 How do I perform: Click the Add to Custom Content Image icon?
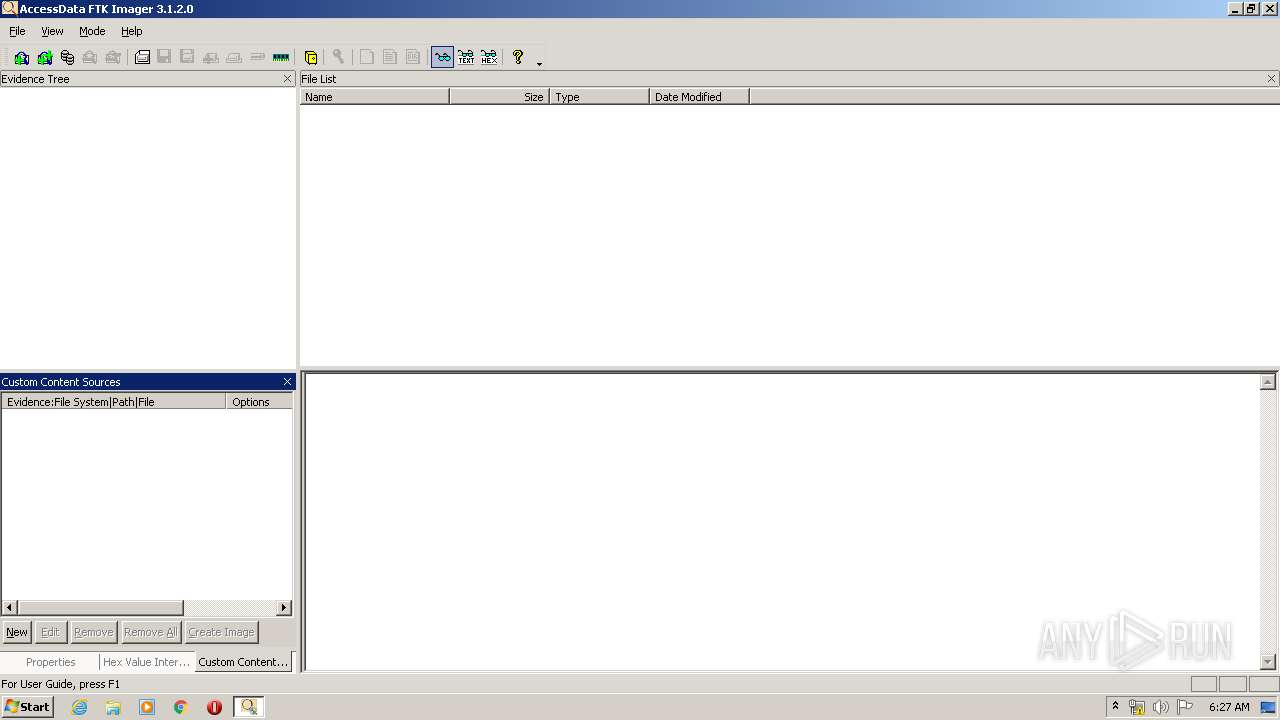pos(211,57)
